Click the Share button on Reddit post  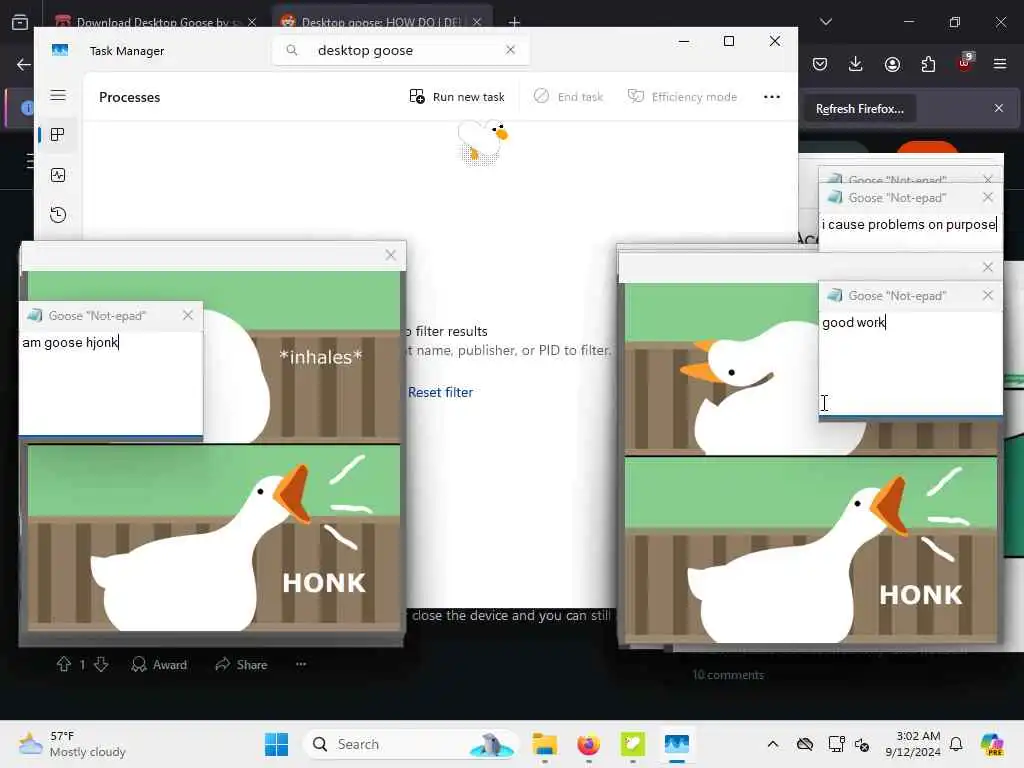[x=242, y=664]
